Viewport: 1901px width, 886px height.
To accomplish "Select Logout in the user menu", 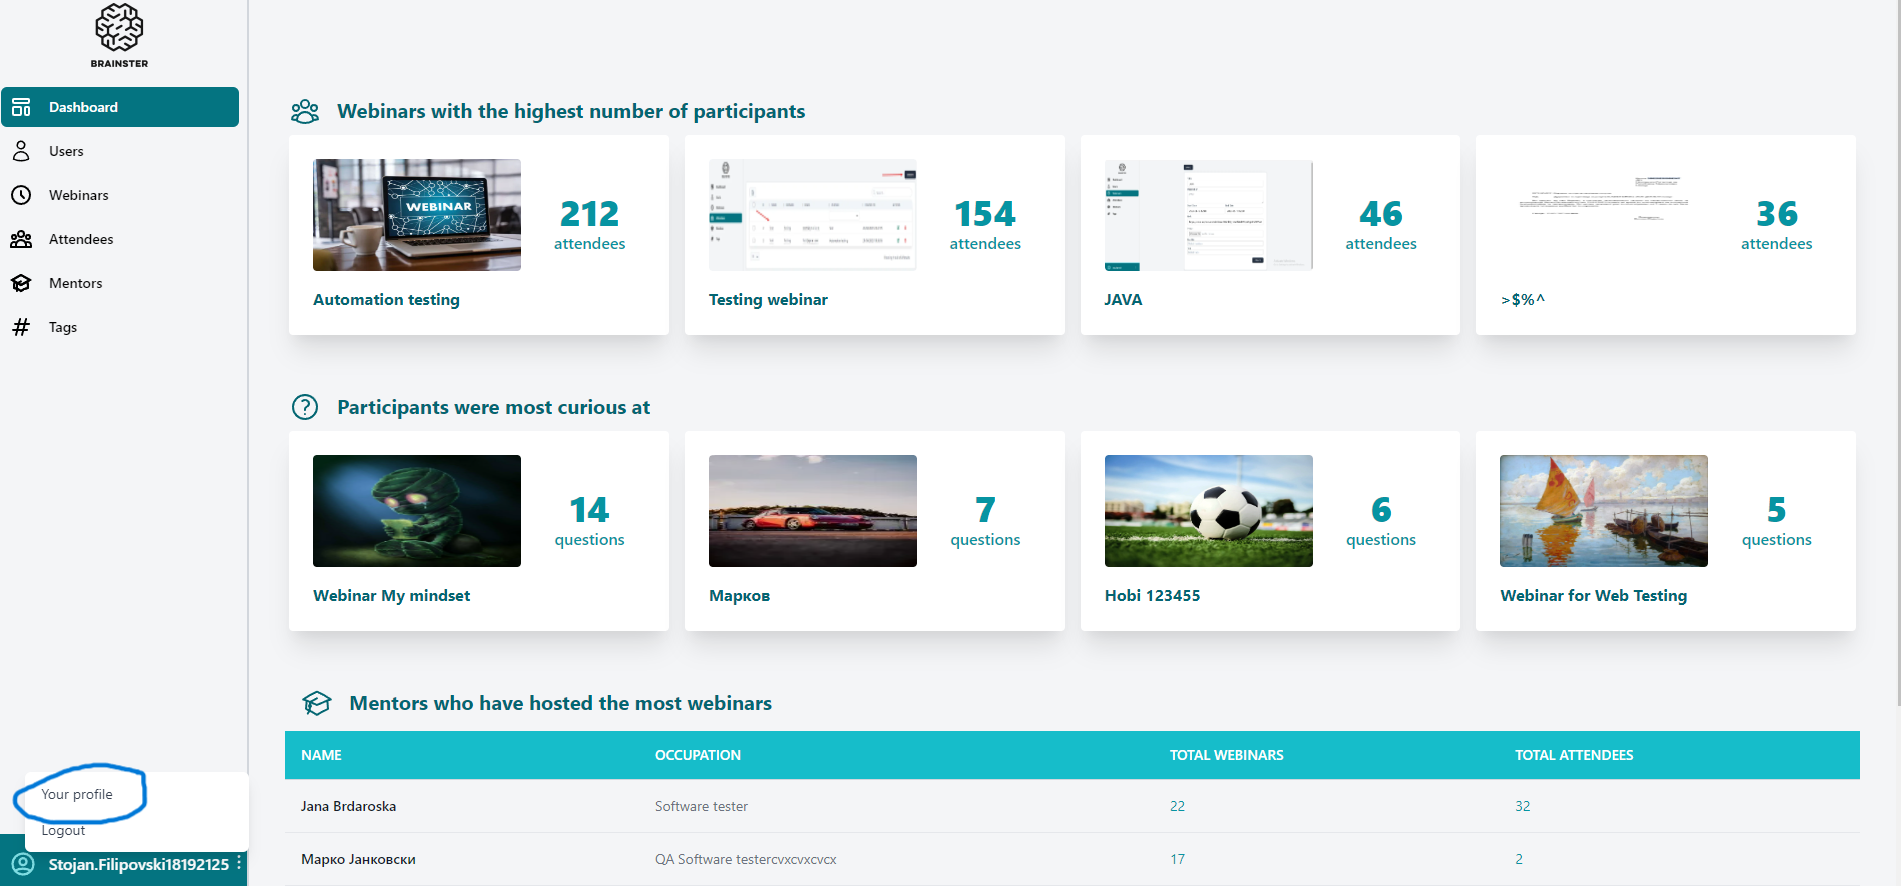I will pyautogui.click(x=63, y=830).
